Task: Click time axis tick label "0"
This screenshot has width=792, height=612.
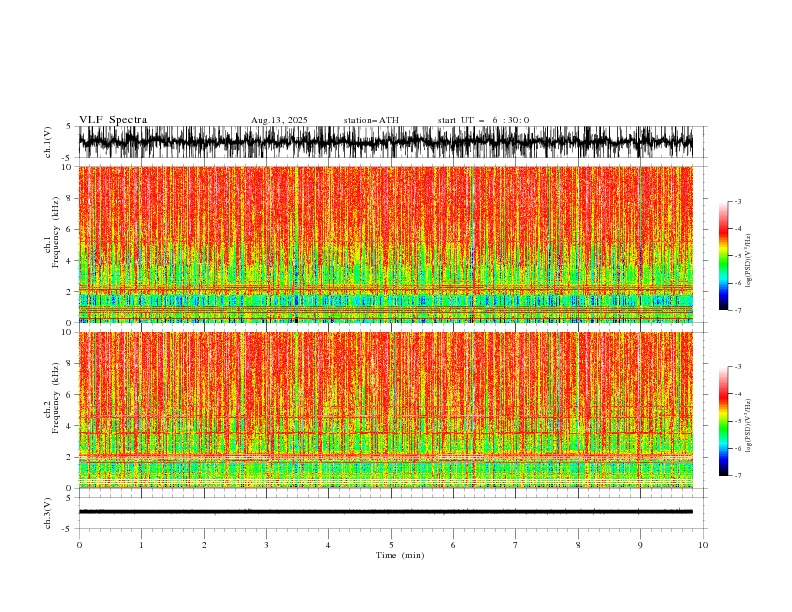Action: click(79, 545)
